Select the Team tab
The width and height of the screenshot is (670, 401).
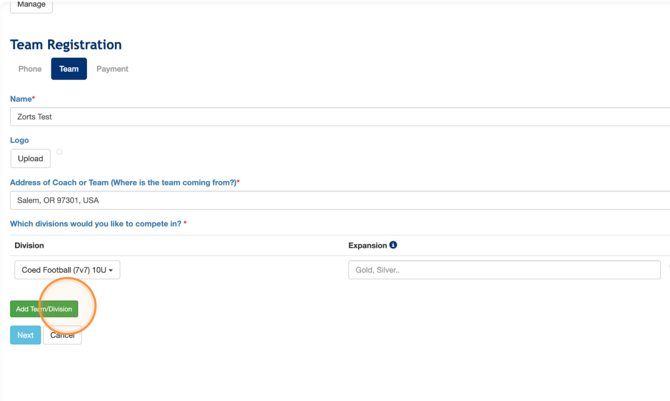click(69, 69)
